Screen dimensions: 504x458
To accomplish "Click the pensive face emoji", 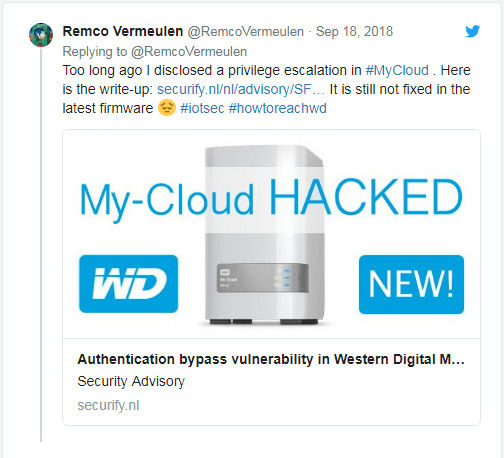I will 166,108.
